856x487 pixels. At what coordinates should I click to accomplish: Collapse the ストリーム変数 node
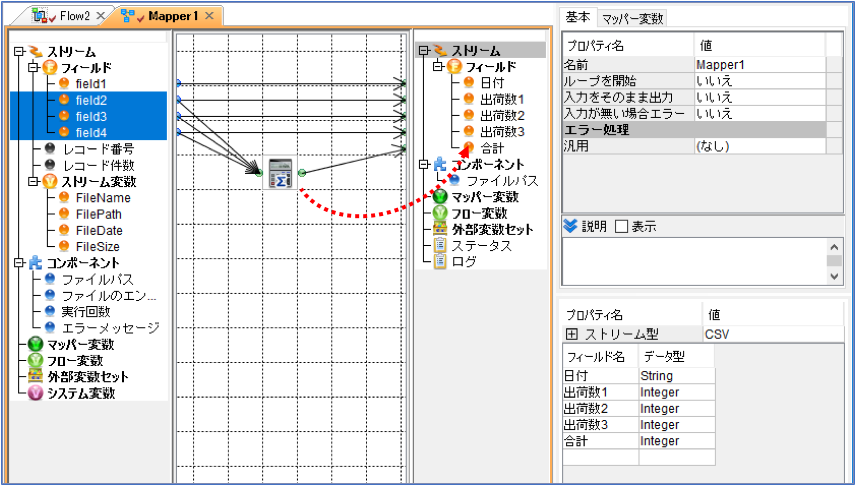click(x=34, y=181)
